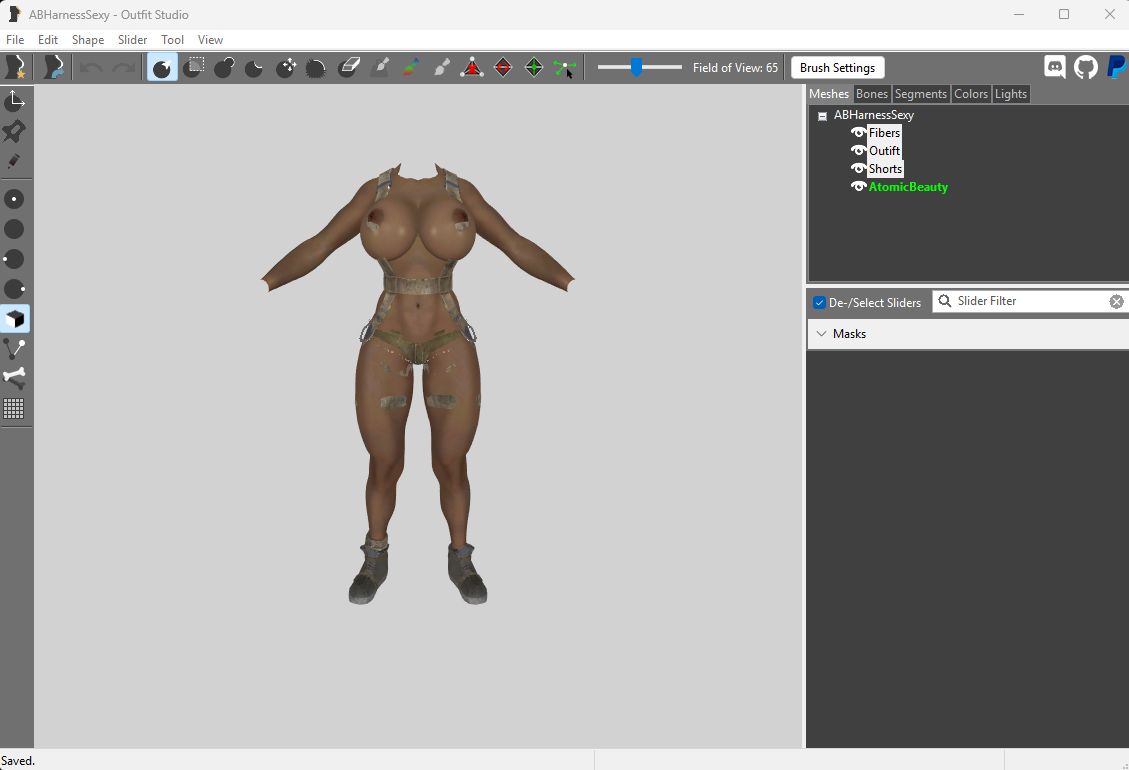Select the Inflate brush tool
1129x770 pixels.
(225, 68)
